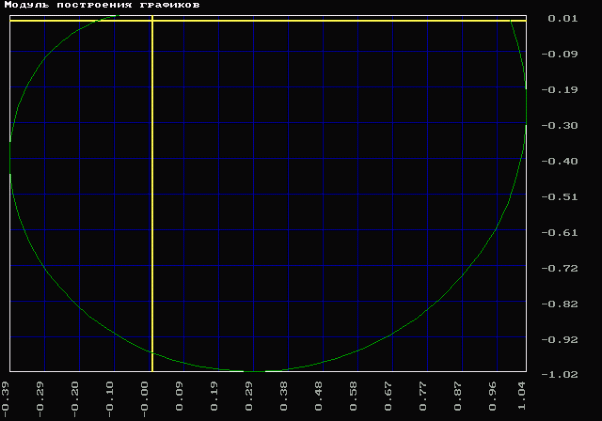This screenshot has width=602, height=421.
Task: Click the title "Модуль построения графиков"
Action: point(102,5)
